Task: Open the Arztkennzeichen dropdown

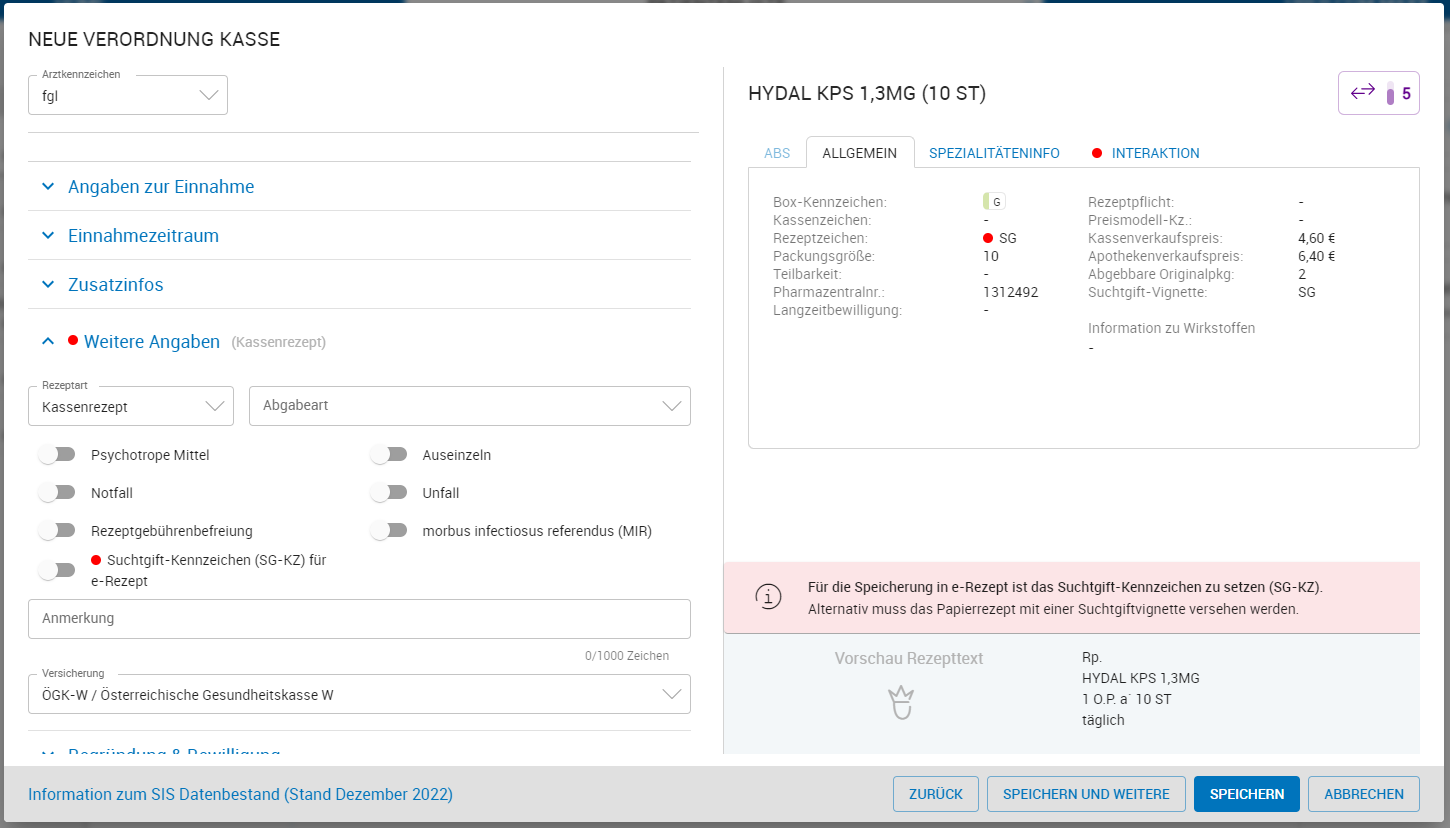Action: [x=128, y=95]
